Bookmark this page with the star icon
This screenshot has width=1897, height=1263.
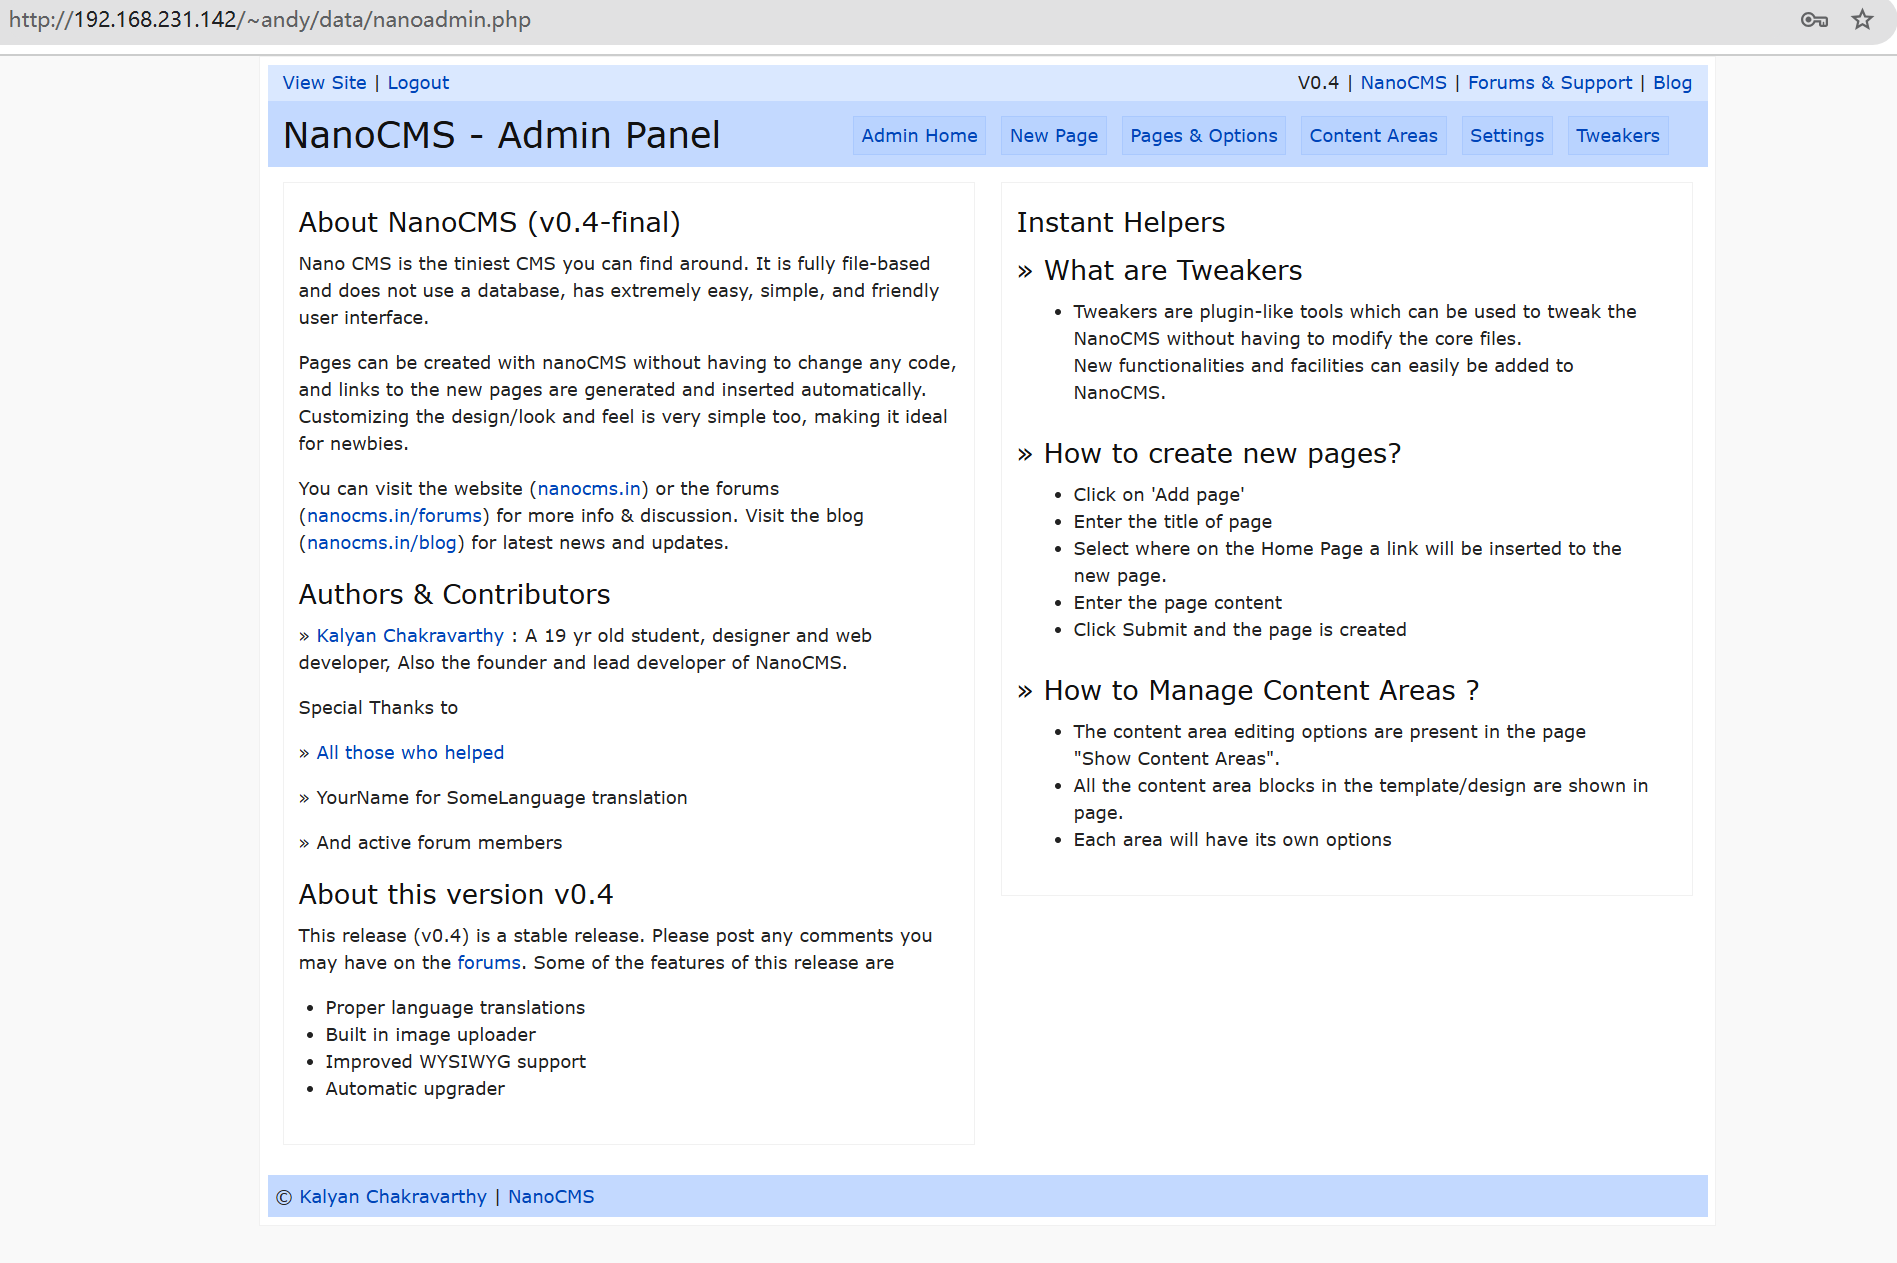pos(1862,20)
